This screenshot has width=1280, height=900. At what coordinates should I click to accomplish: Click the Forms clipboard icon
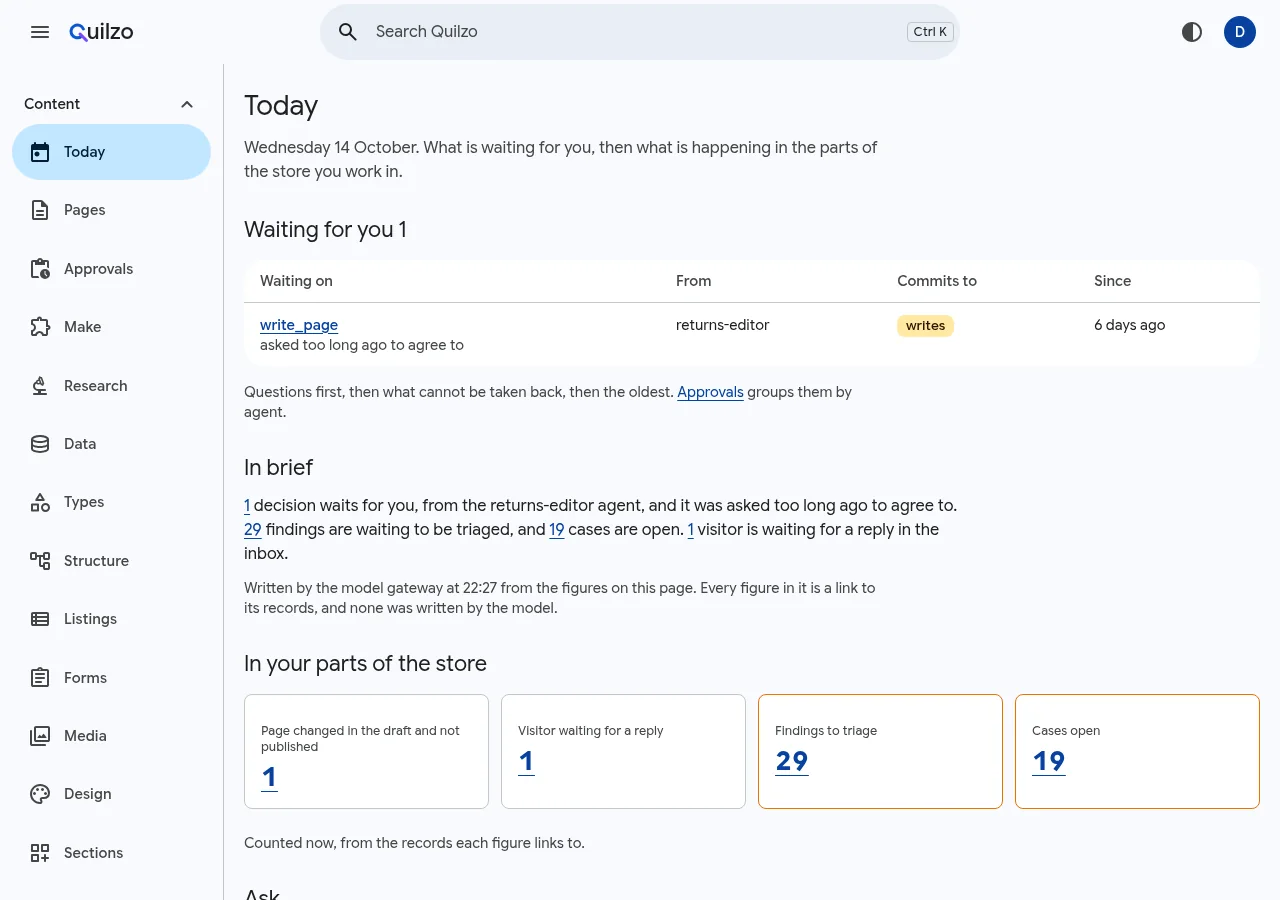coord(40,678)
